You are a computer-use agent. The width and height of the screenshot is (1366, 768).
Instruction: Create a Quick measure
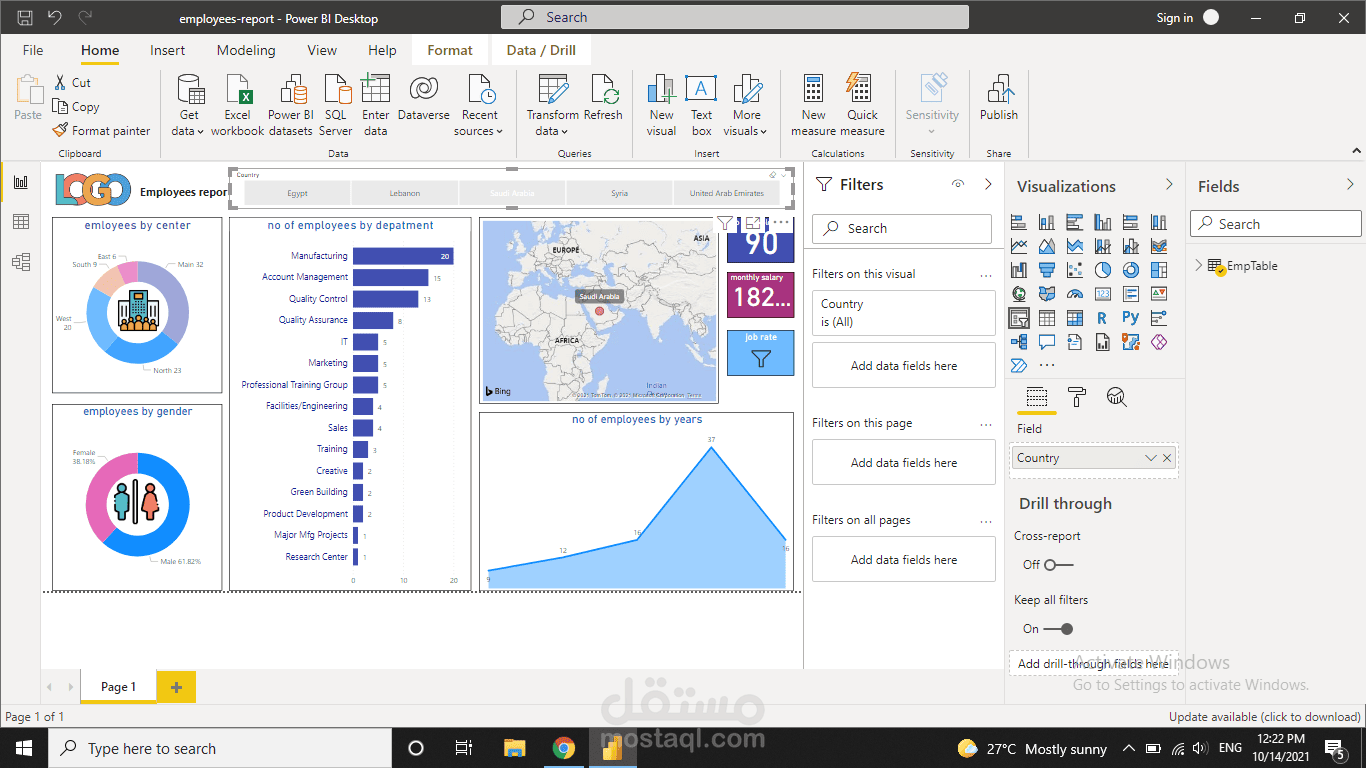tap(862, 105)
